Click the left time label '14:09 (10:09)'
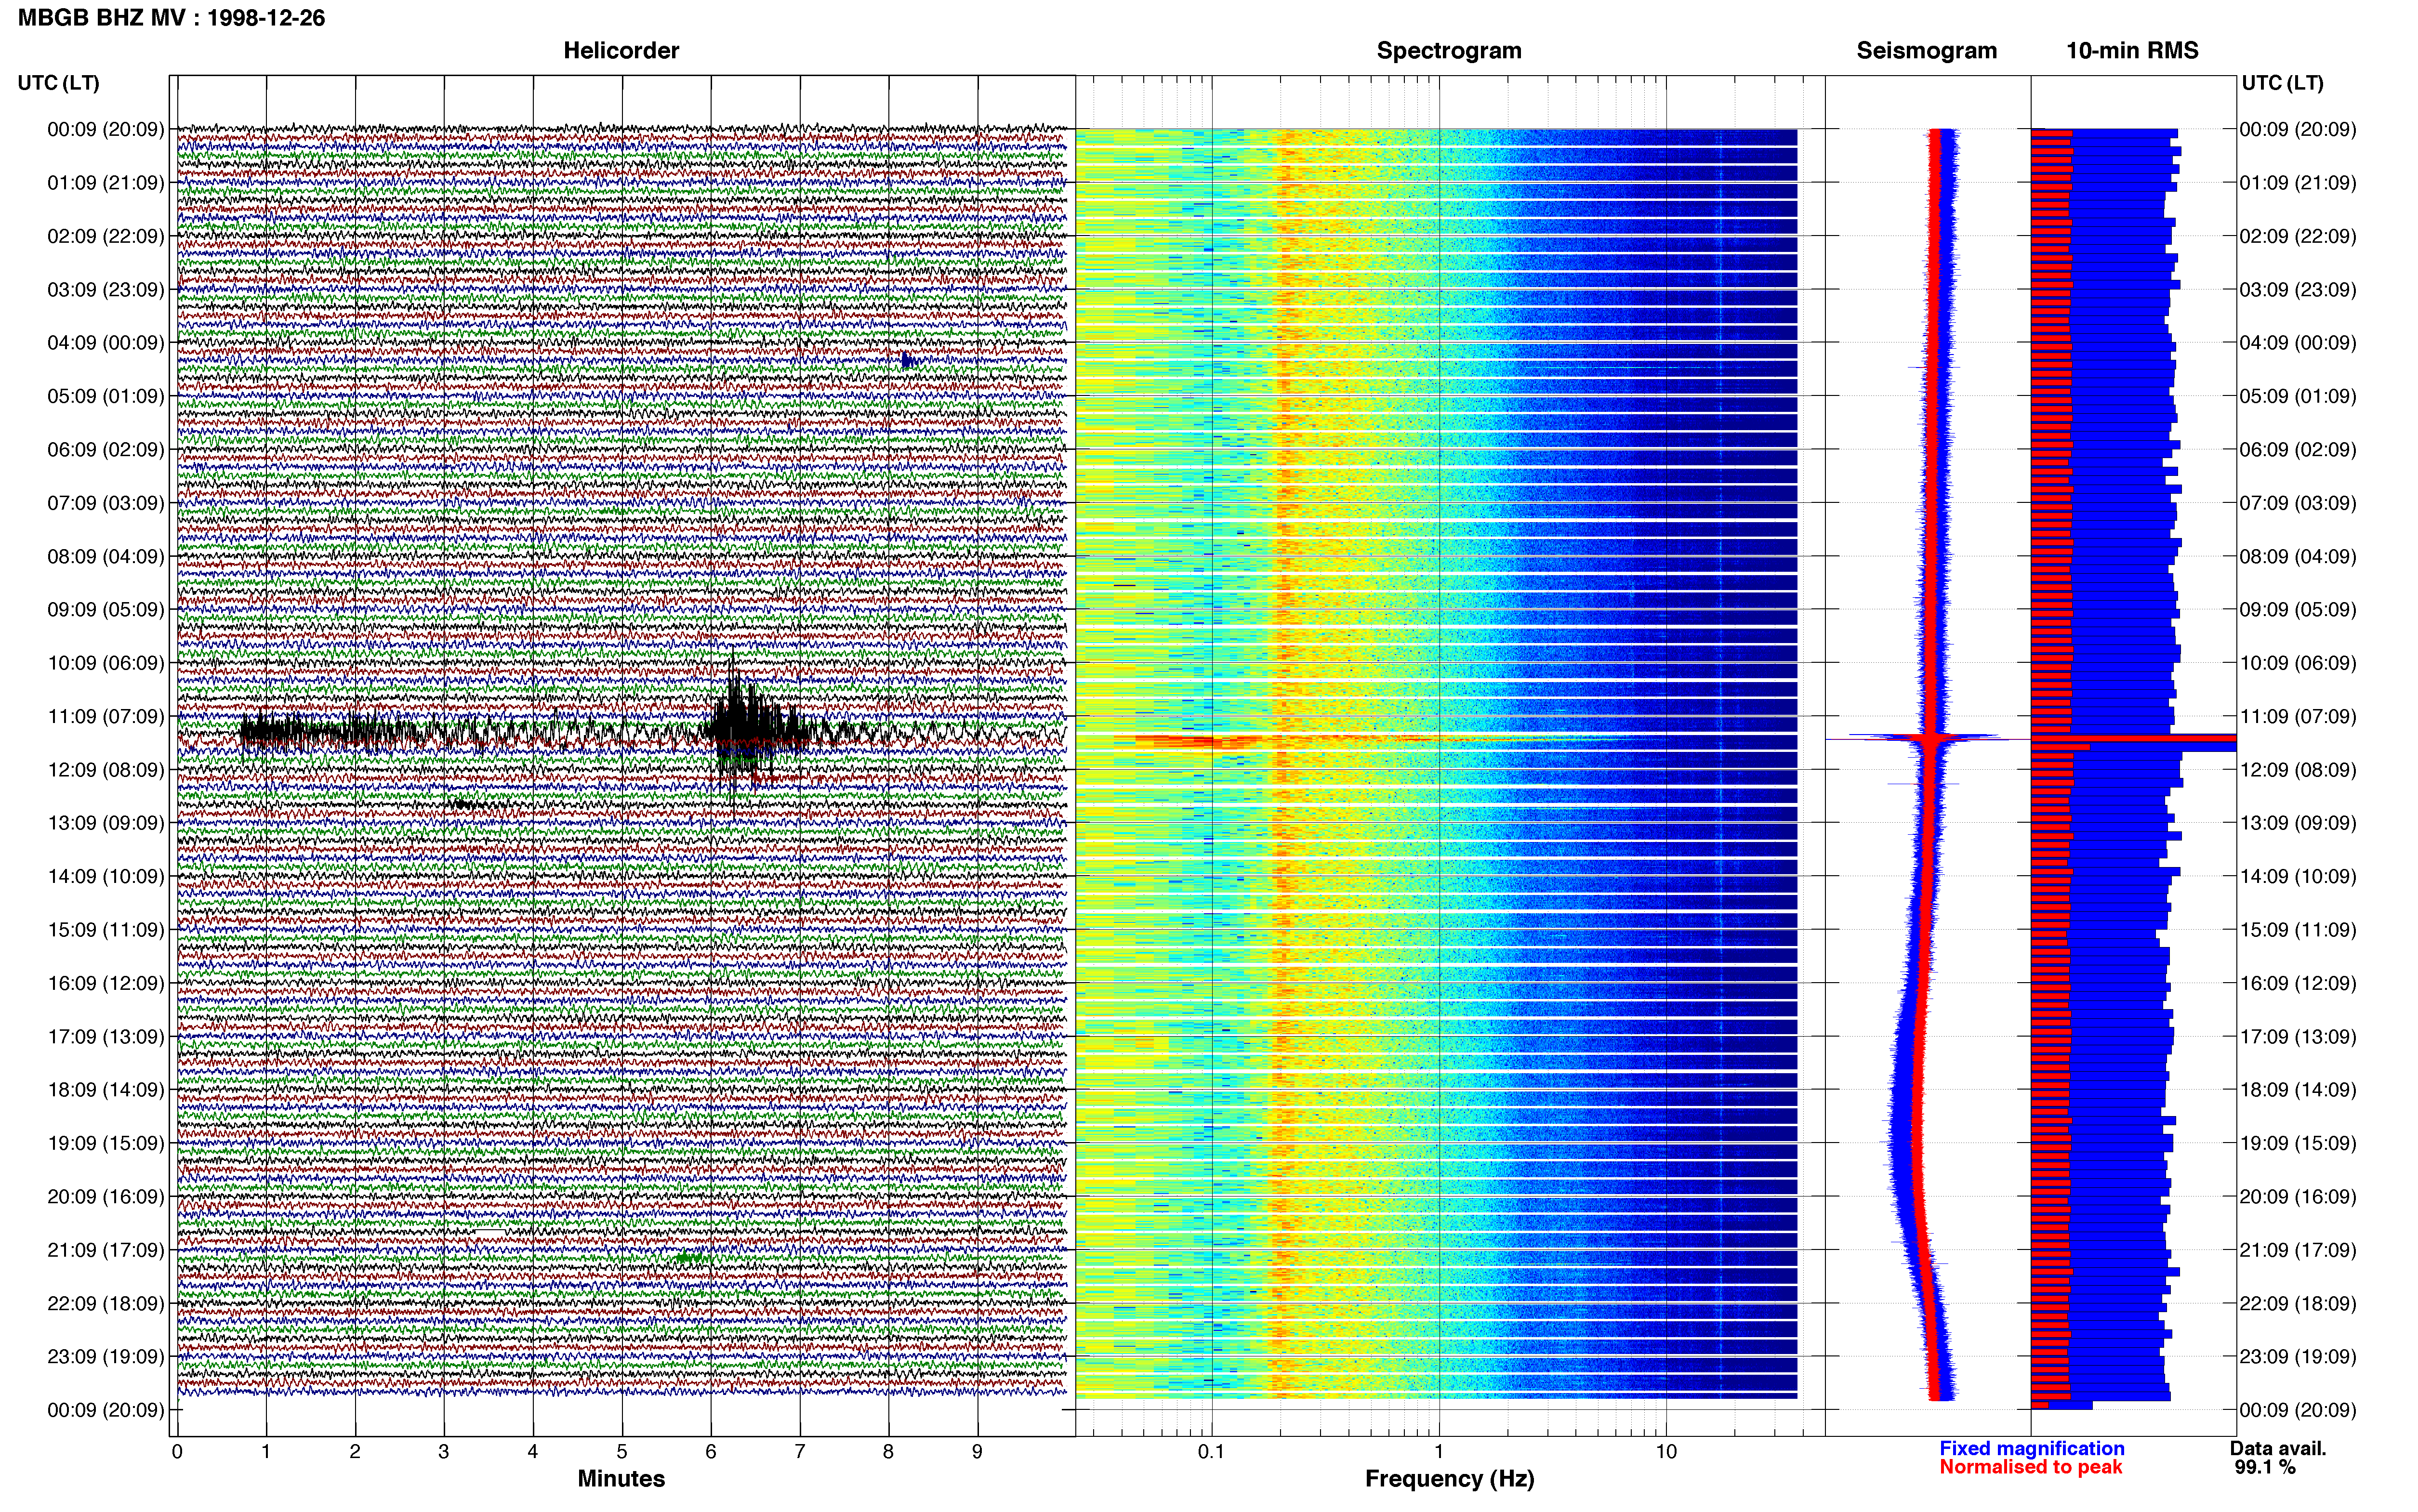The image size is (2418, 1512). click(106, 877)
